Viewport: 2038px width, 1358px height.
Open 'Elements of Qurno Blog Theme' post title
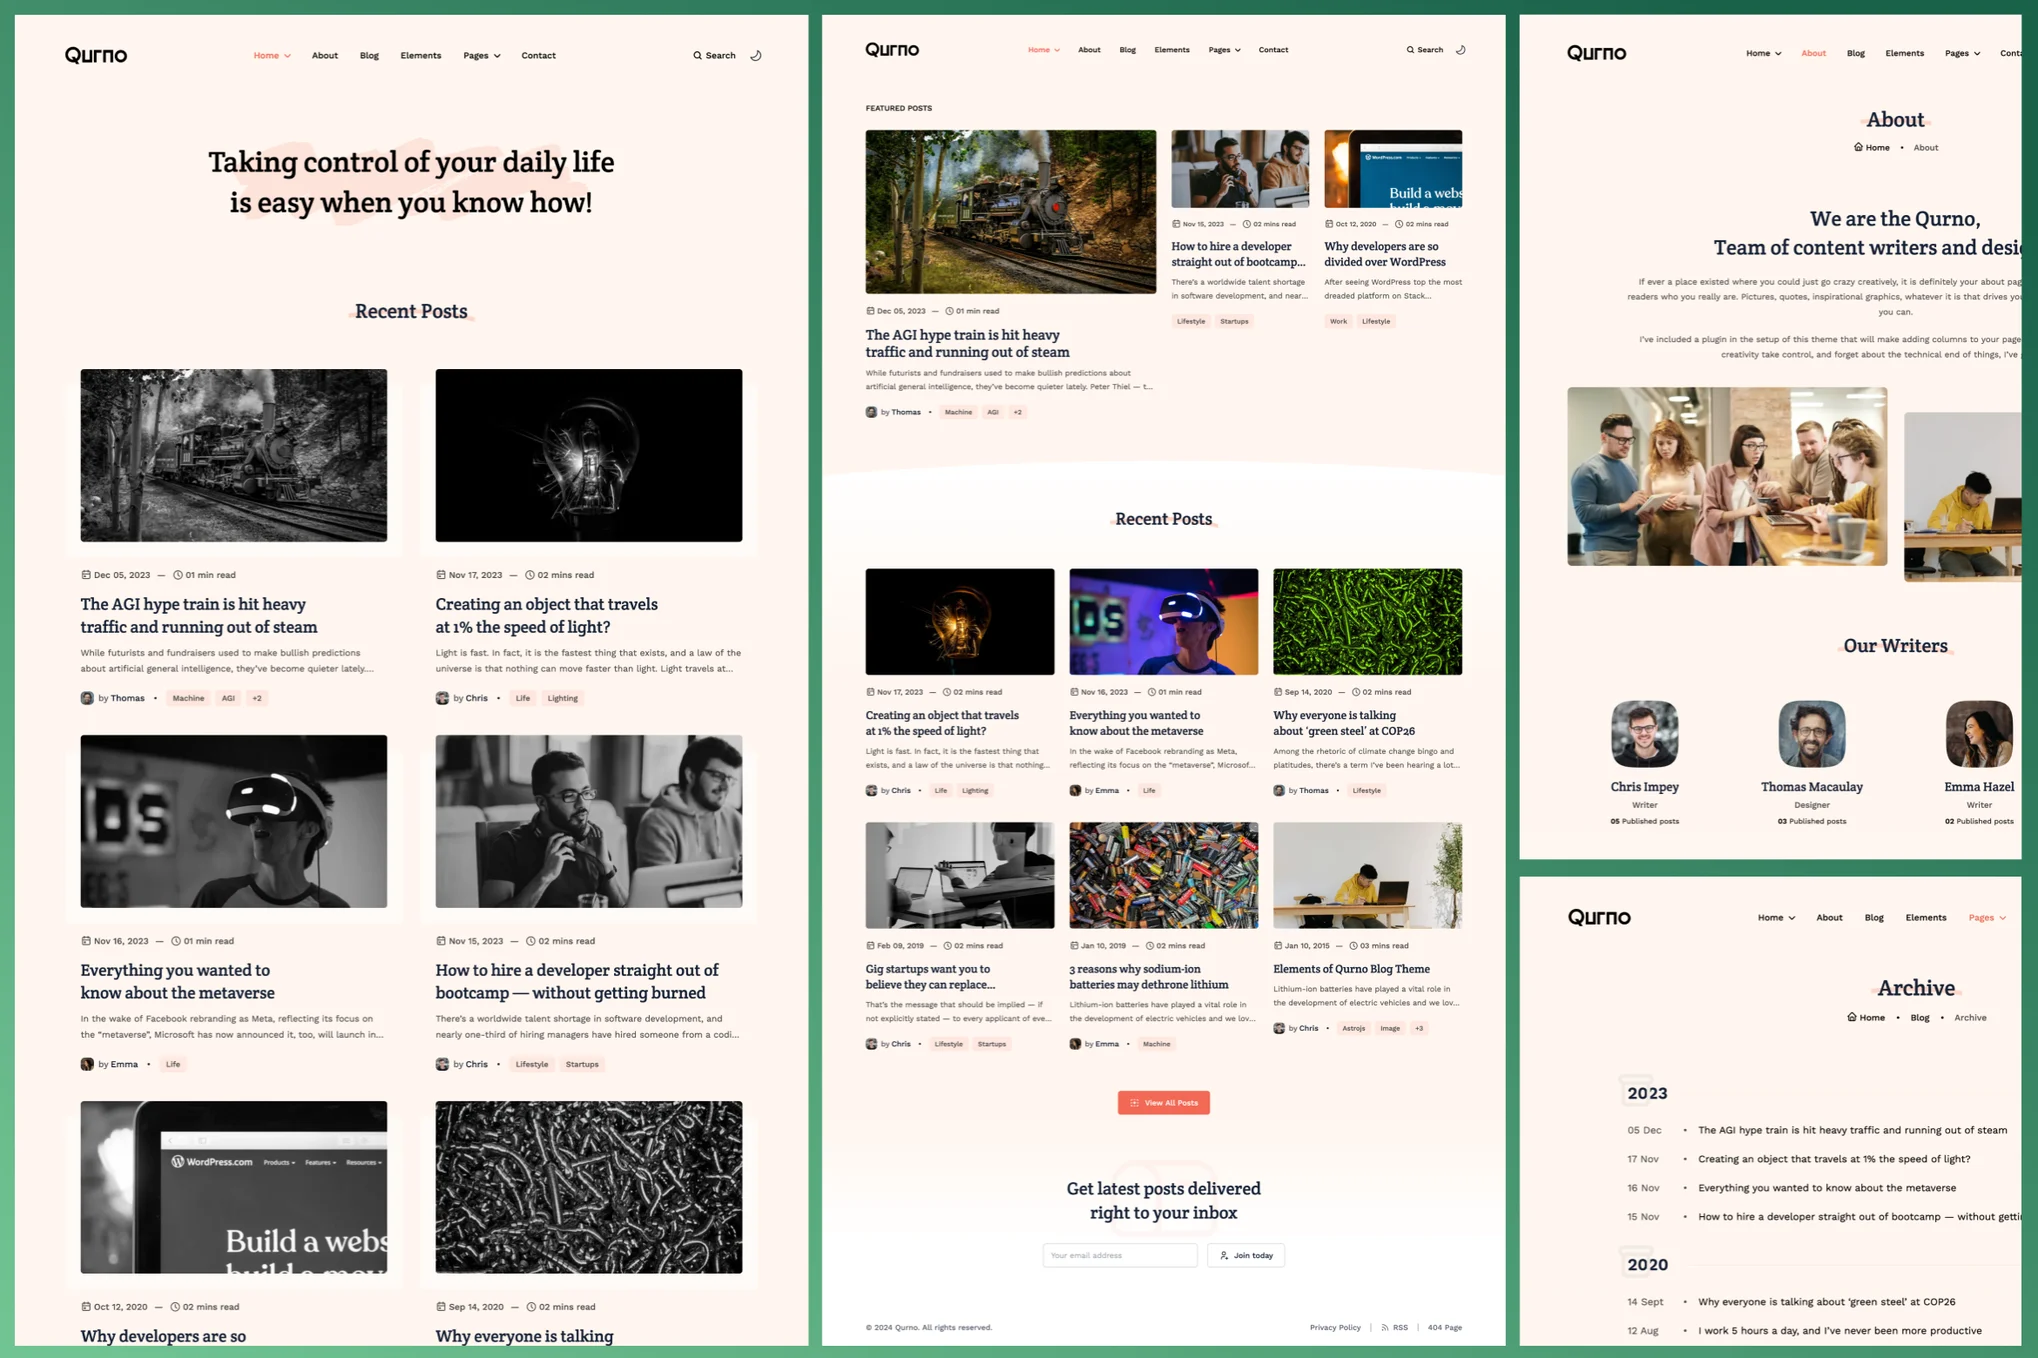click(x=1351, y=969)
